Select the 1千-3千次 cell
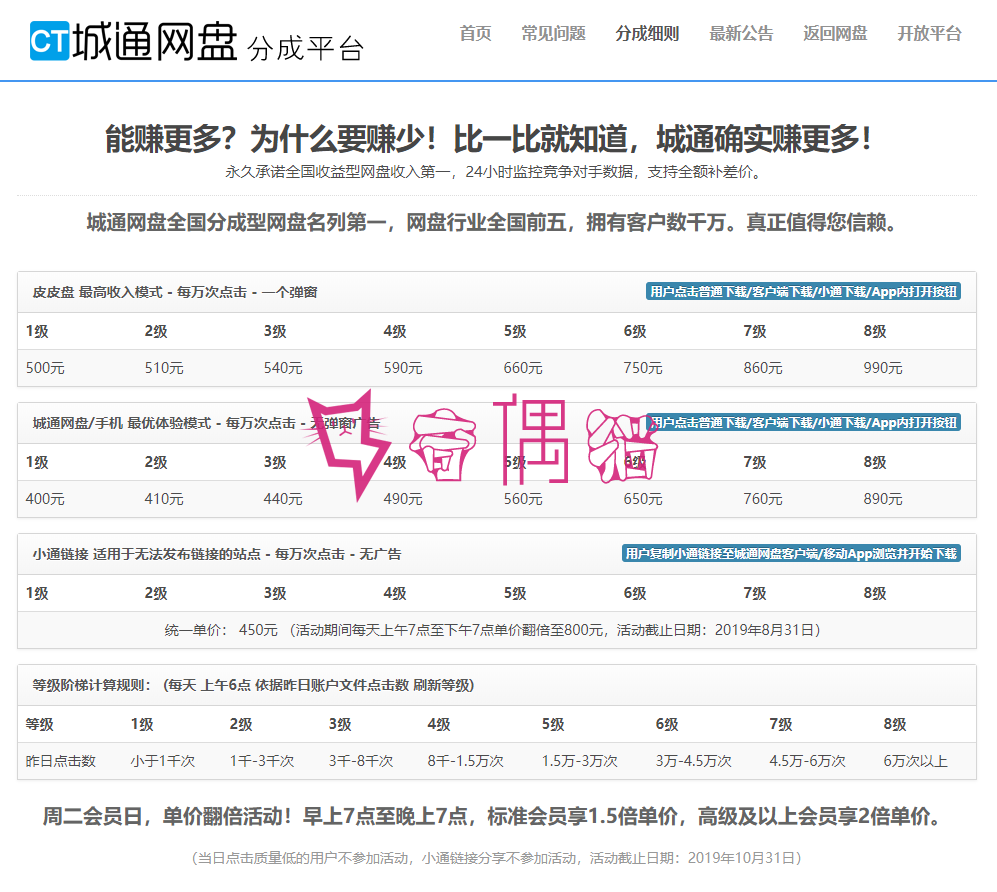The height and width of the screenshot is (892, 997). 262,761
